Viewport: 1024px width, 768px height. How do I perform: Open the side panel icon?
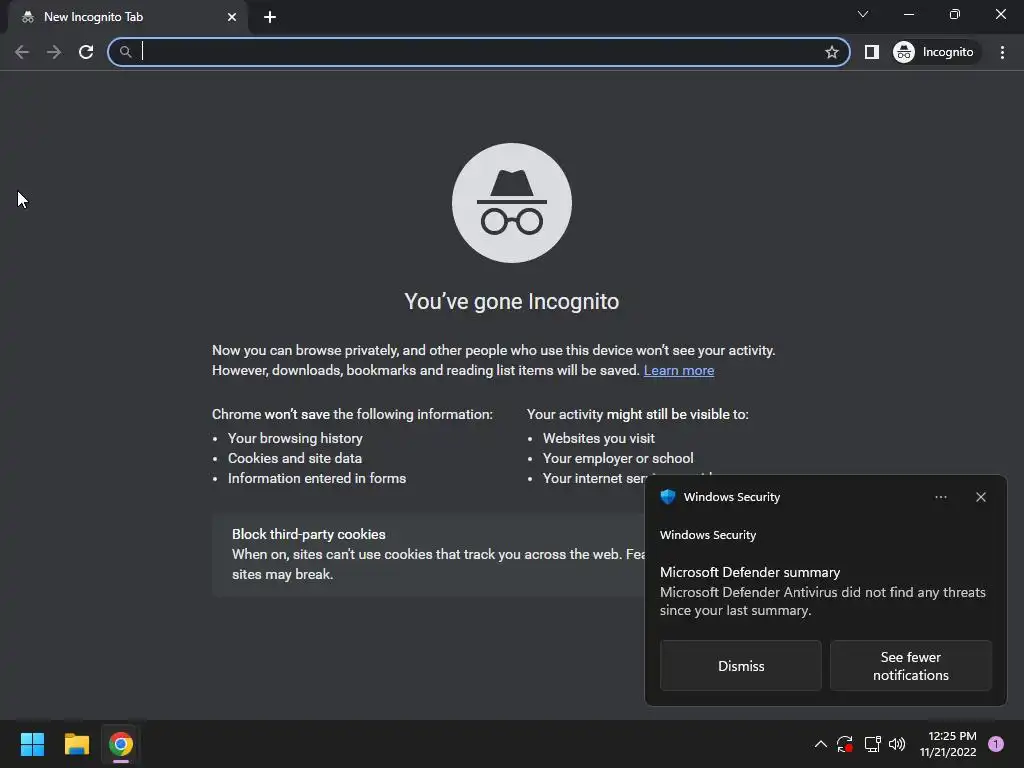click(x=871, y=52)
